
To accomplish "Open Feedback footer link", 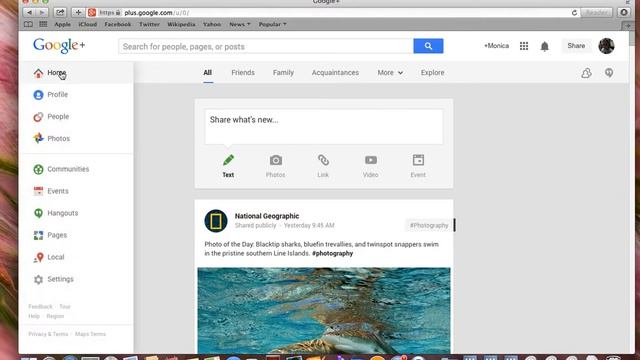I will [x=40, y=307].
